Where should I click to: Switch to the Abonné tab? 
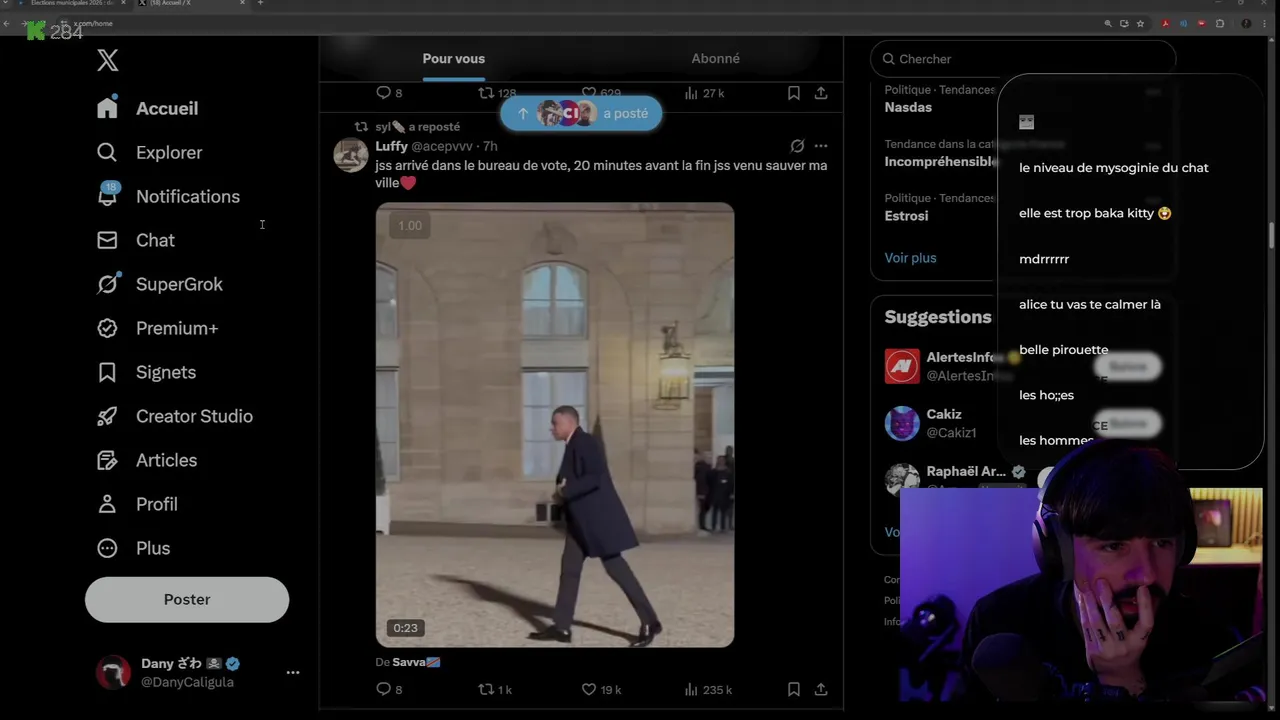(x=716, y=58)
